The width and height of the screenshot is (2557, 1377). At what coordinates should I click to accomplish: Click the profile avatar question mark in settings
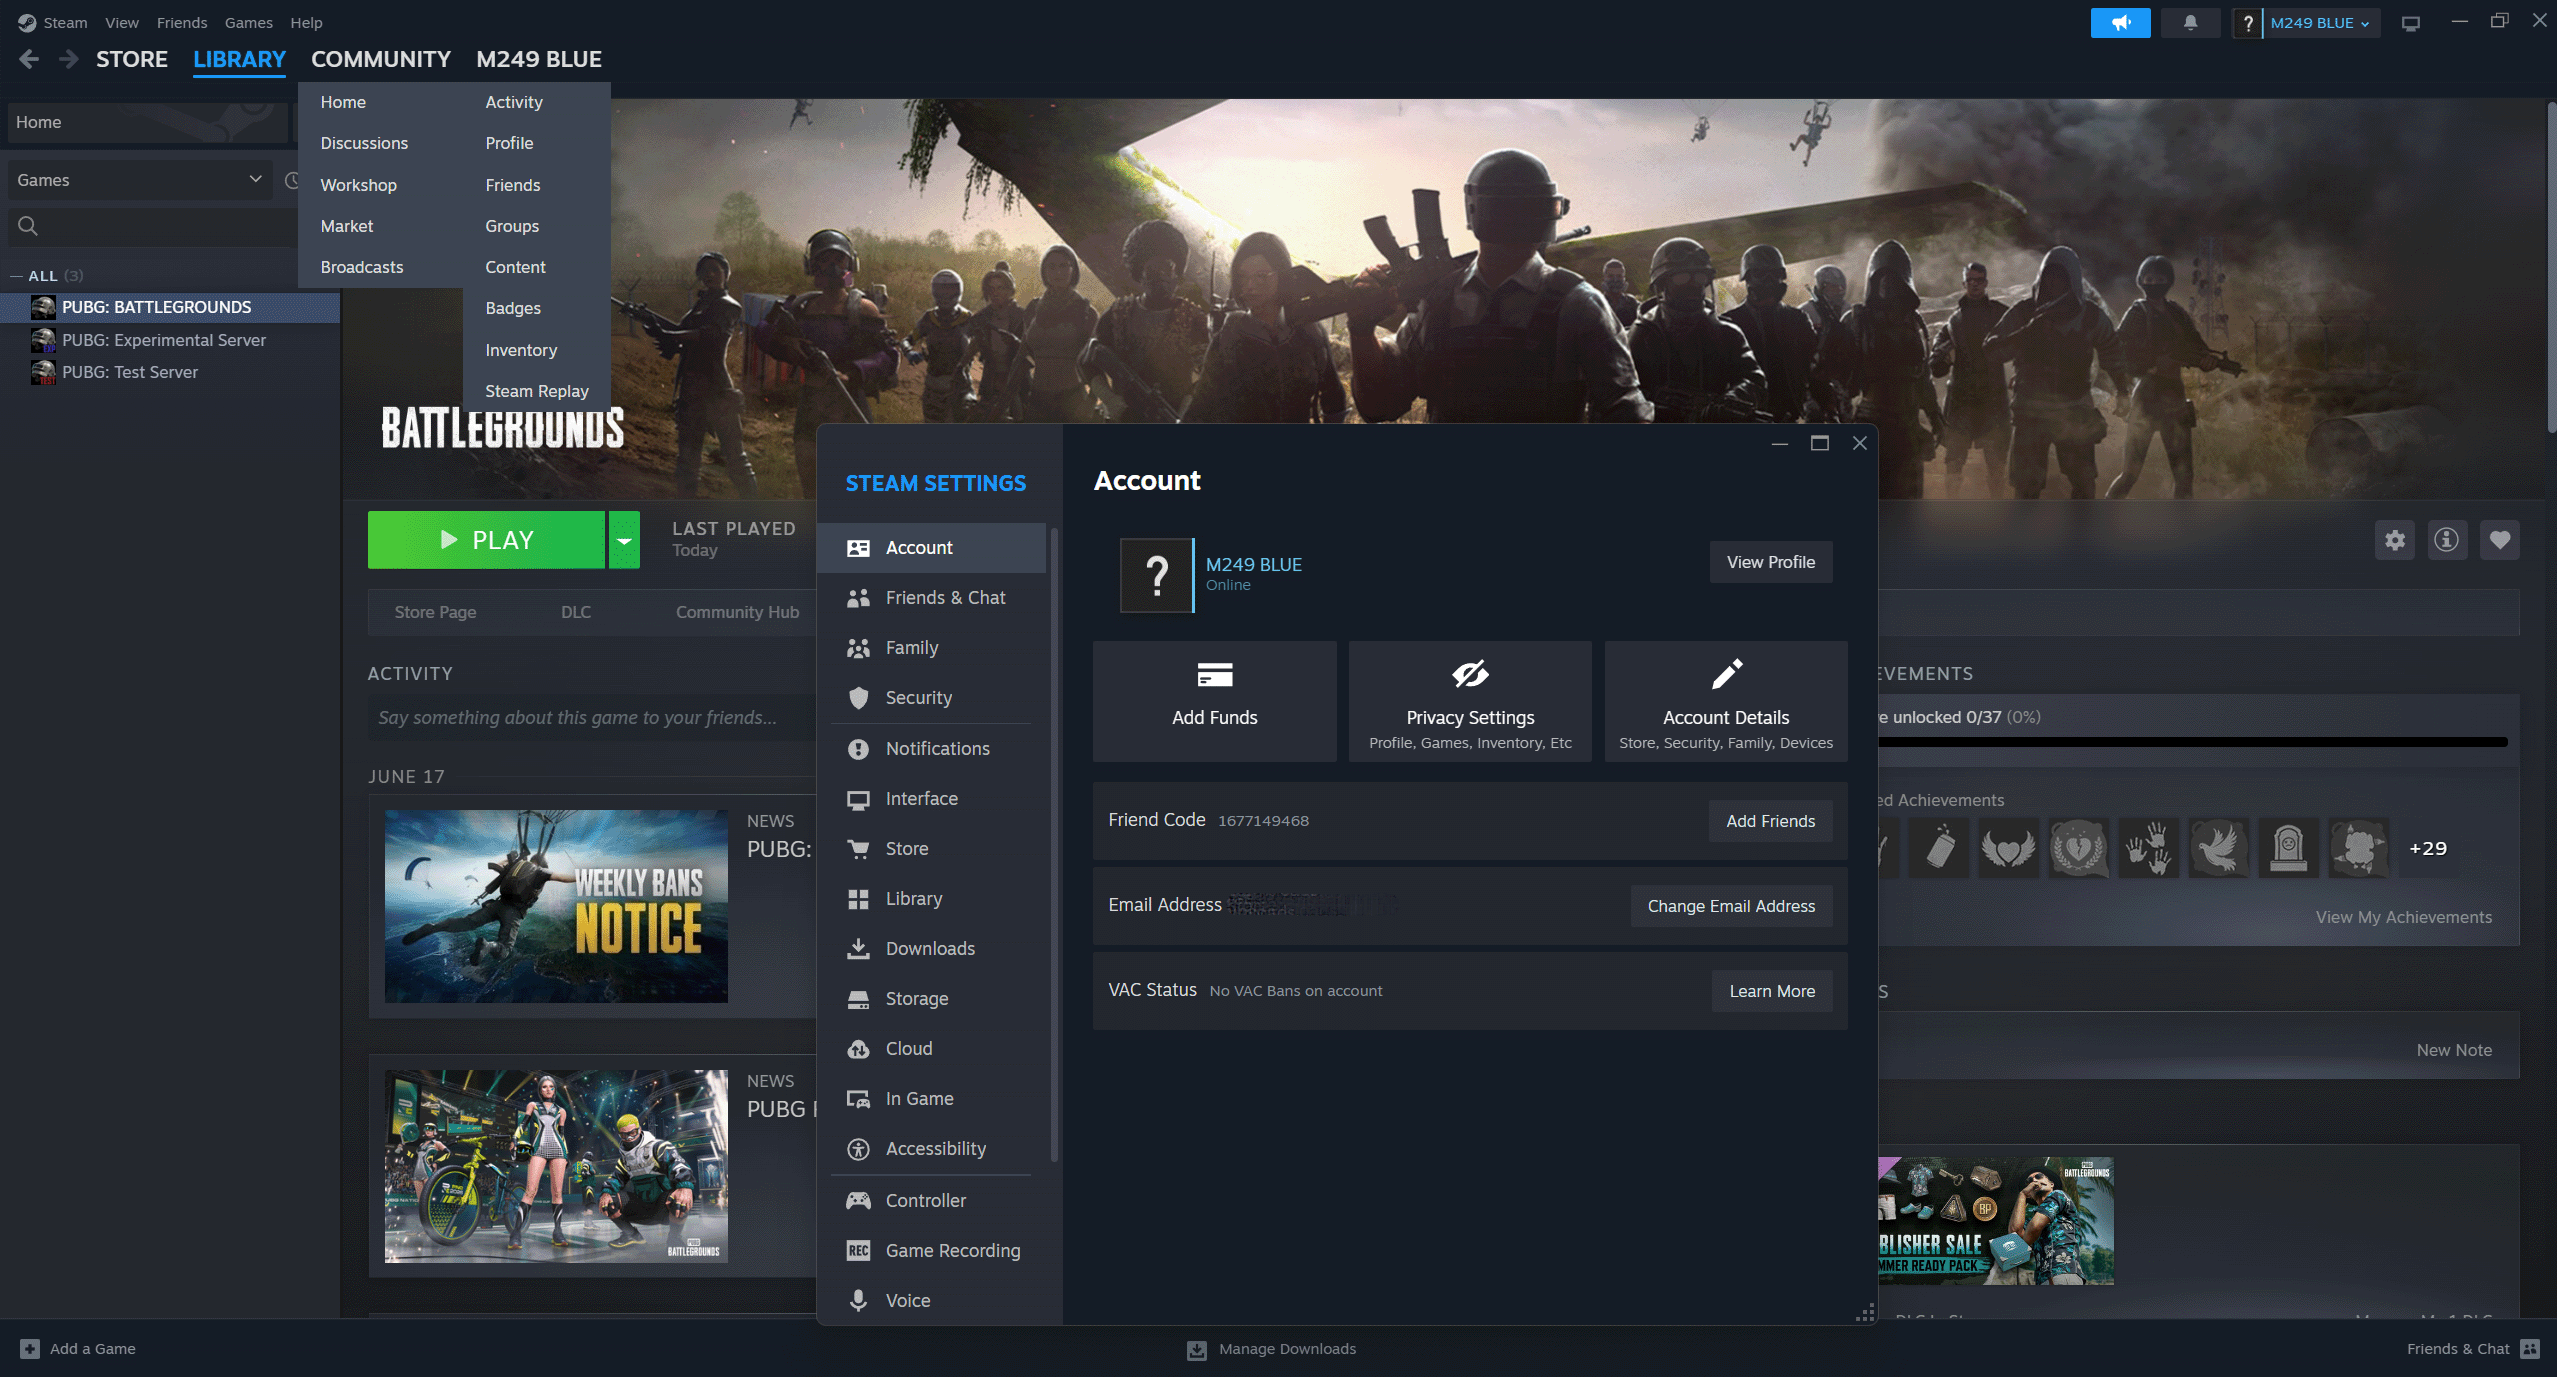(x=1157, y=575)
